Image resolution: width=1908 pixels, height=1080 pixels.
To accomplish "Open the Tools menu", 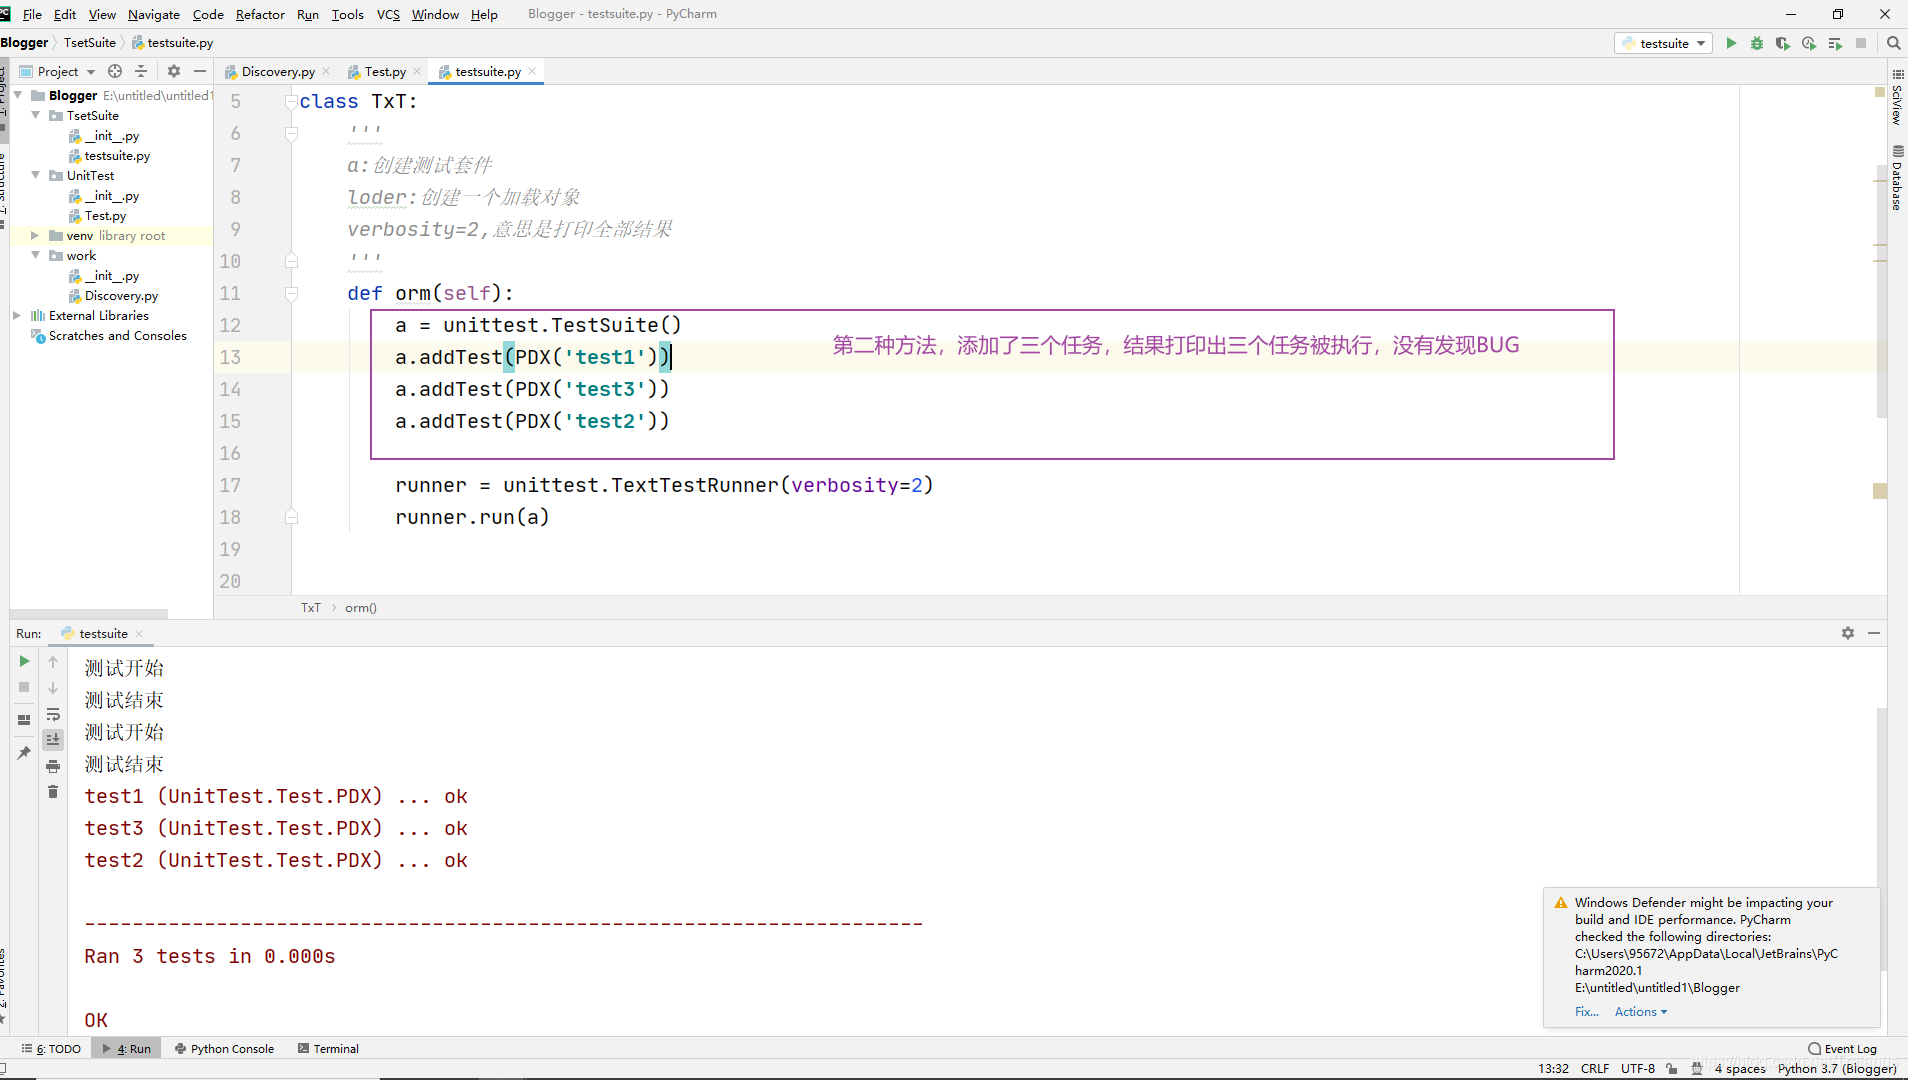I will click(347, 14).
